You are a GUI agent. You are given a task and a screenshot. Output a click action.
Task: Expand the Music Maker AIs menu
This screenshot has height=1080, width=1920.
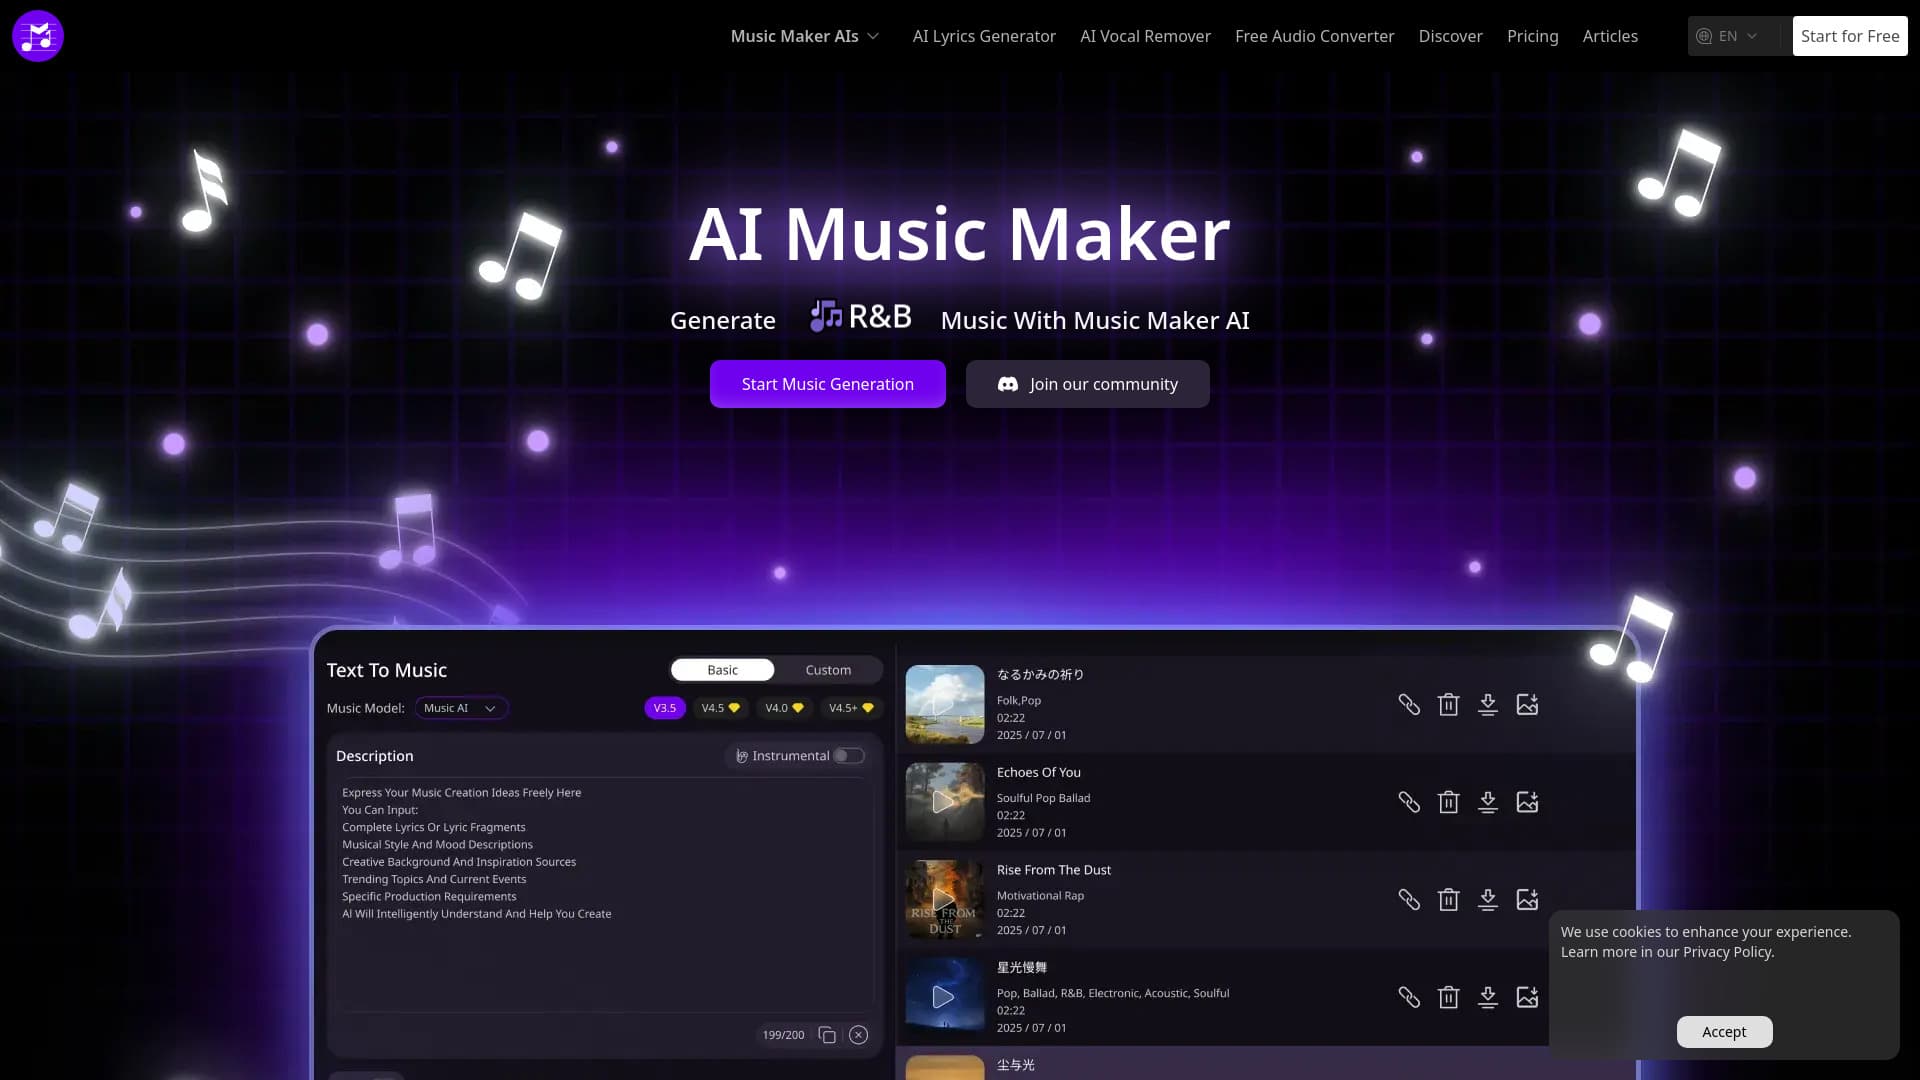[x=805, y=35]
